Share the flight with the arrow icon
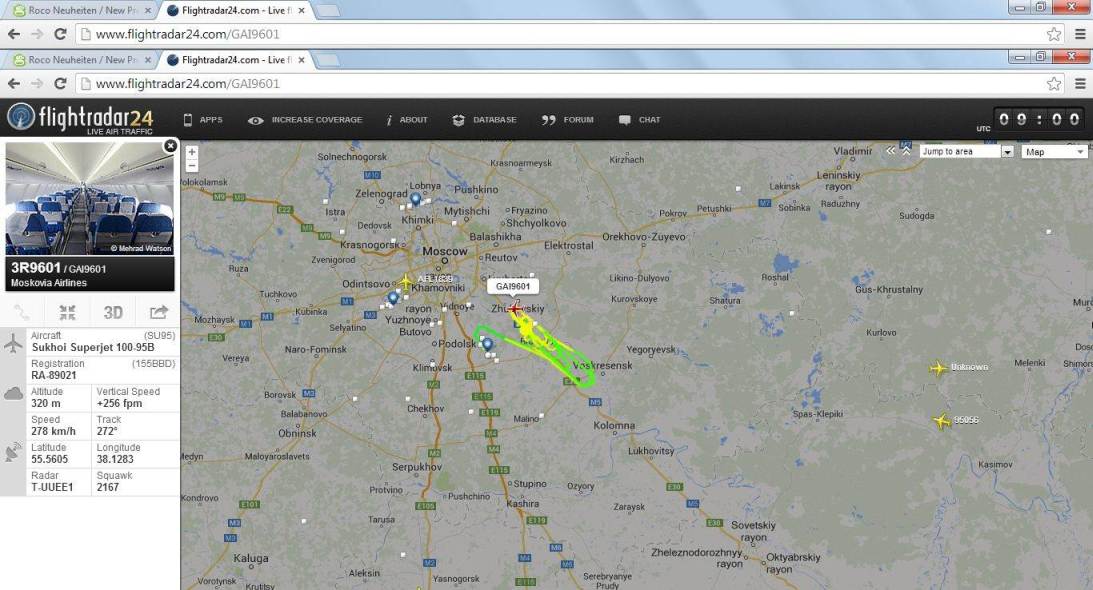 tap(159, 312)
